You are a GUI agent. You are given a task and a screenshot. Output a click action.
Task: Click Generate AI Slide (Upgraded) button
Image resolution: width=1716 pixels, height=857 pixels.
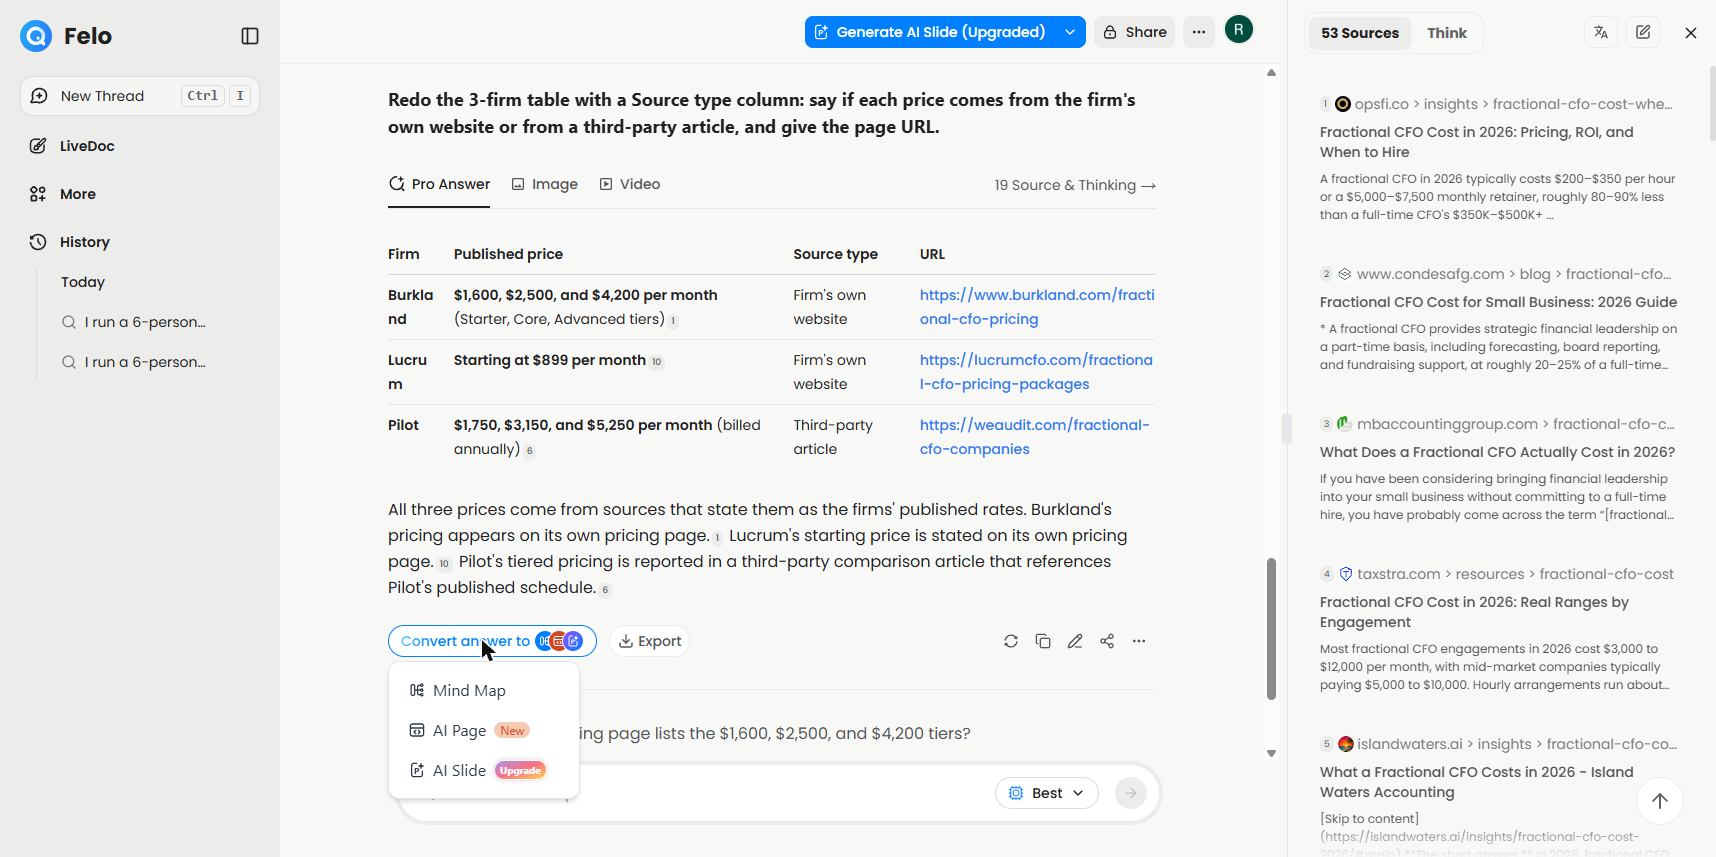930,32
